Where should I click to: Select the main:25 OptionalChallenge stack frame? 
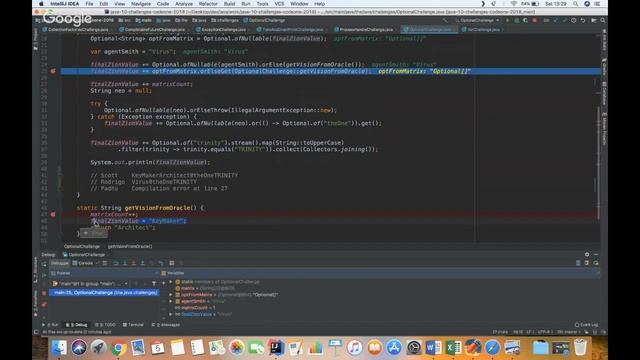104,293
